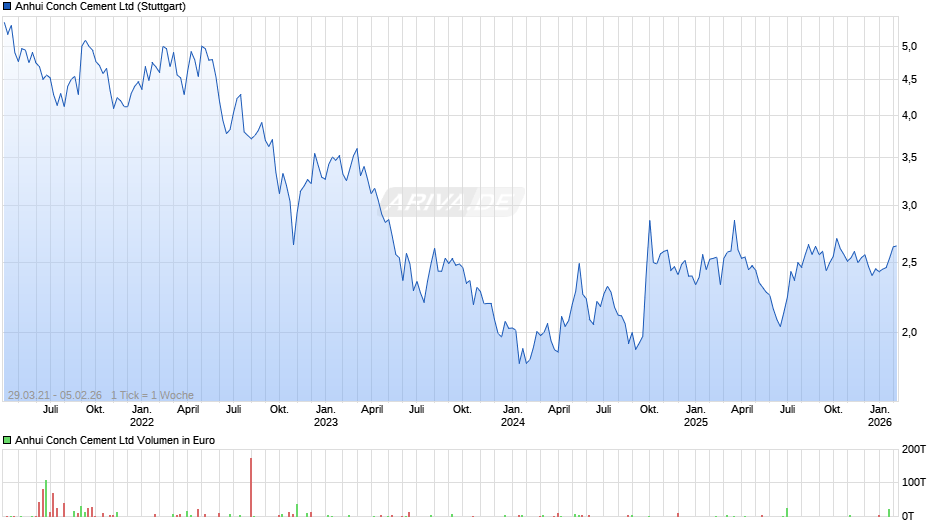Click the 3,5 price axis label

point(909,158)
